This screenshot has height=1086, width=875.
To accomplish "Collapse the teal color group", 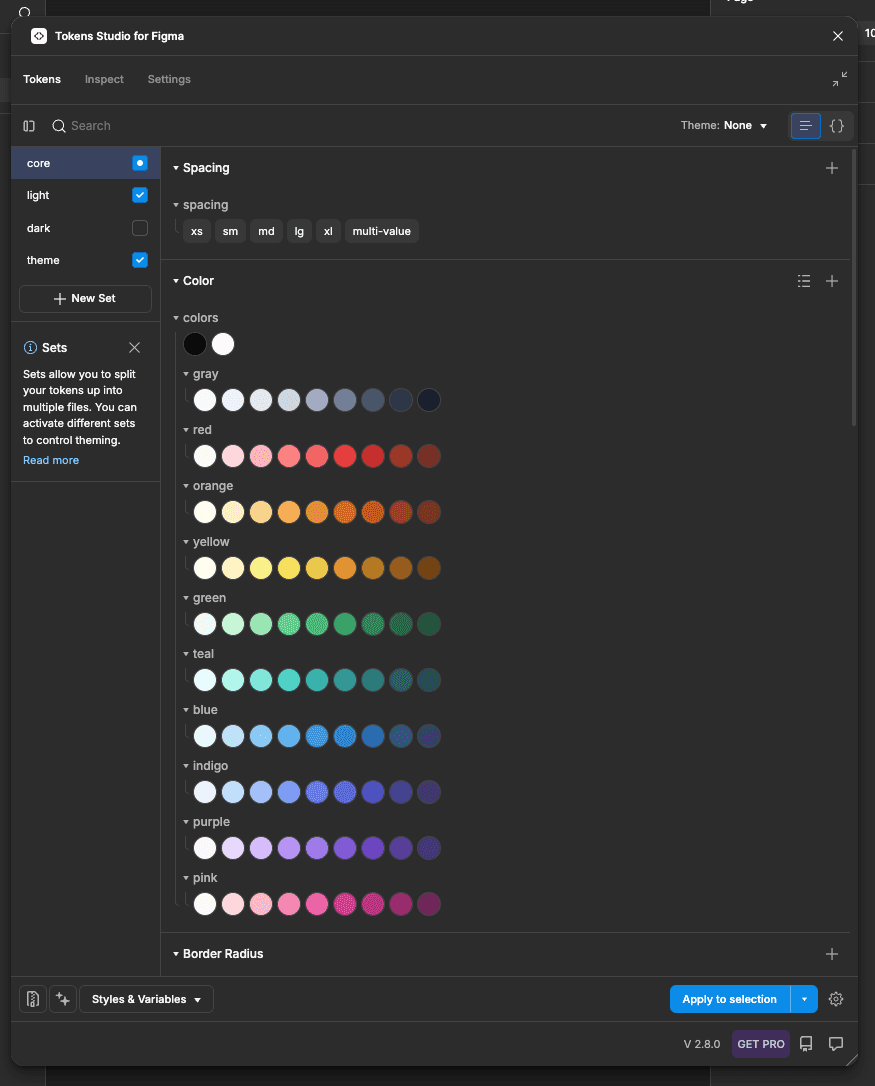I will click(186, 654).
